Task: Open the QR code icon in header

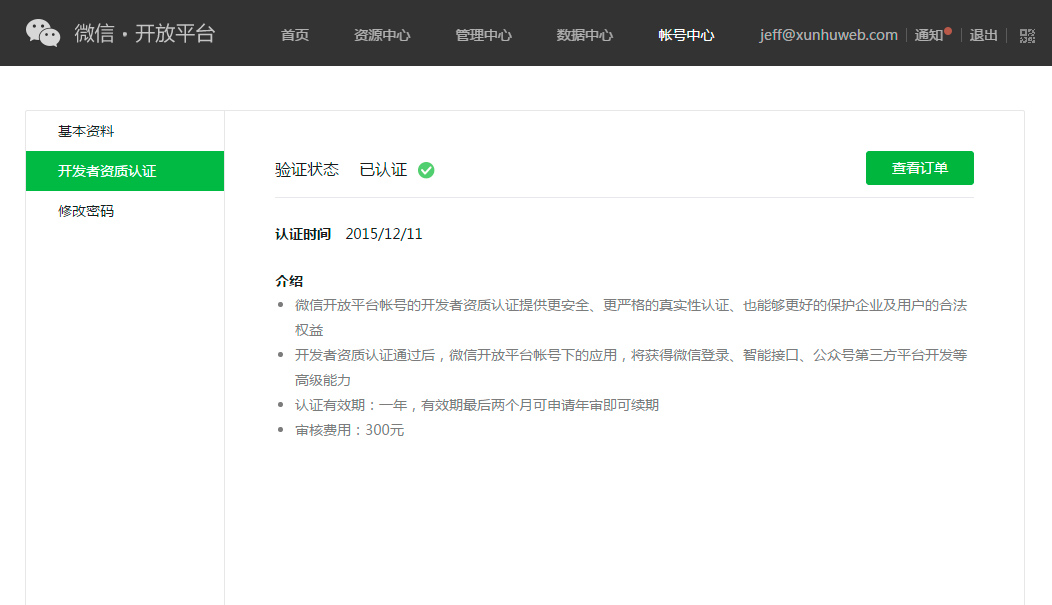Action: (1027, 36)
